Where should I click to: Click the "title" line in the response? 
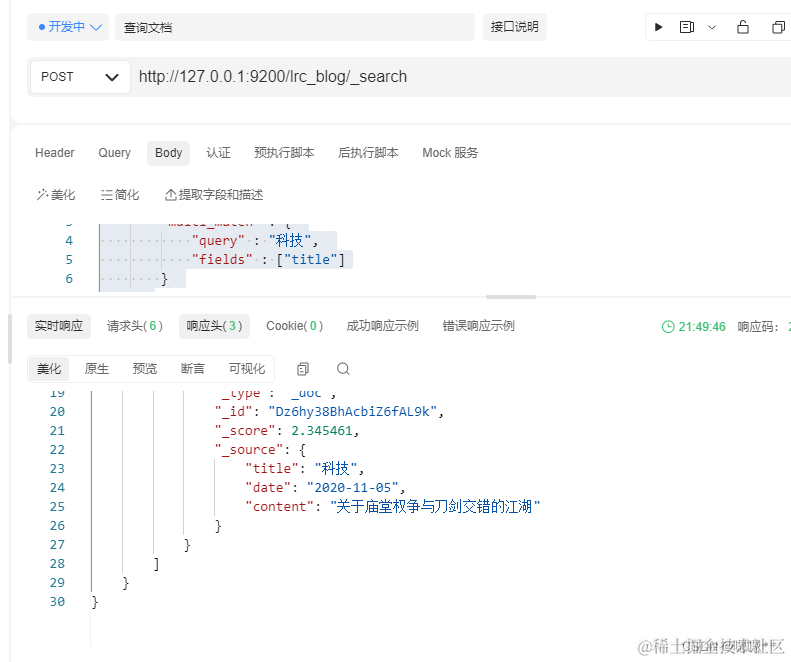304,469
